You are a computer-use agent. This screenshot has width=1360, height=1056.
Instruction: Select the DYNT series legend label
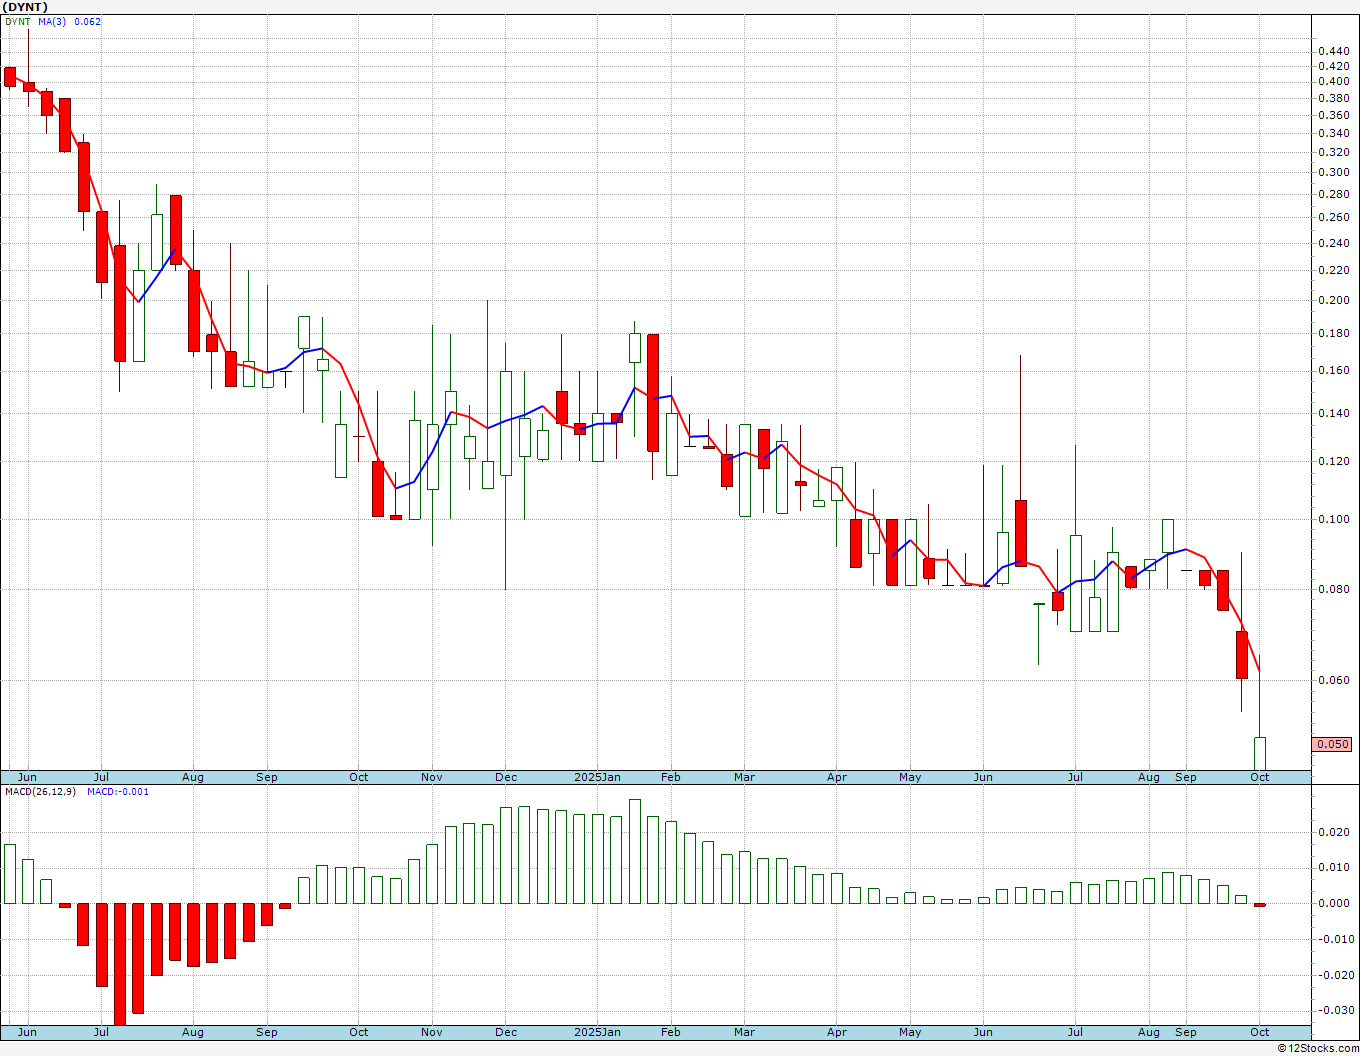click(18, 22)
